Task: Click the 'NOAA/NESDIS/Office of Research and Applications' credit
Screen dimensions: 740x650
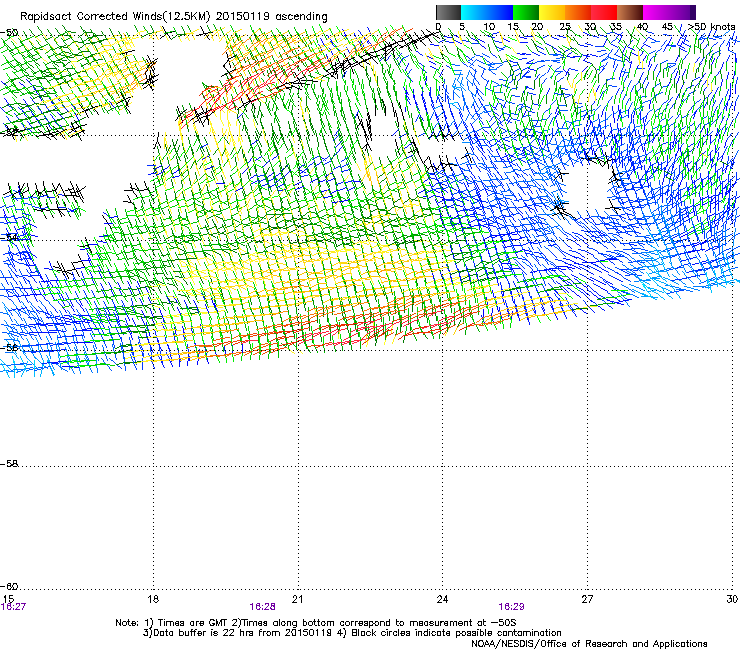Action: [x=589, y=643]
